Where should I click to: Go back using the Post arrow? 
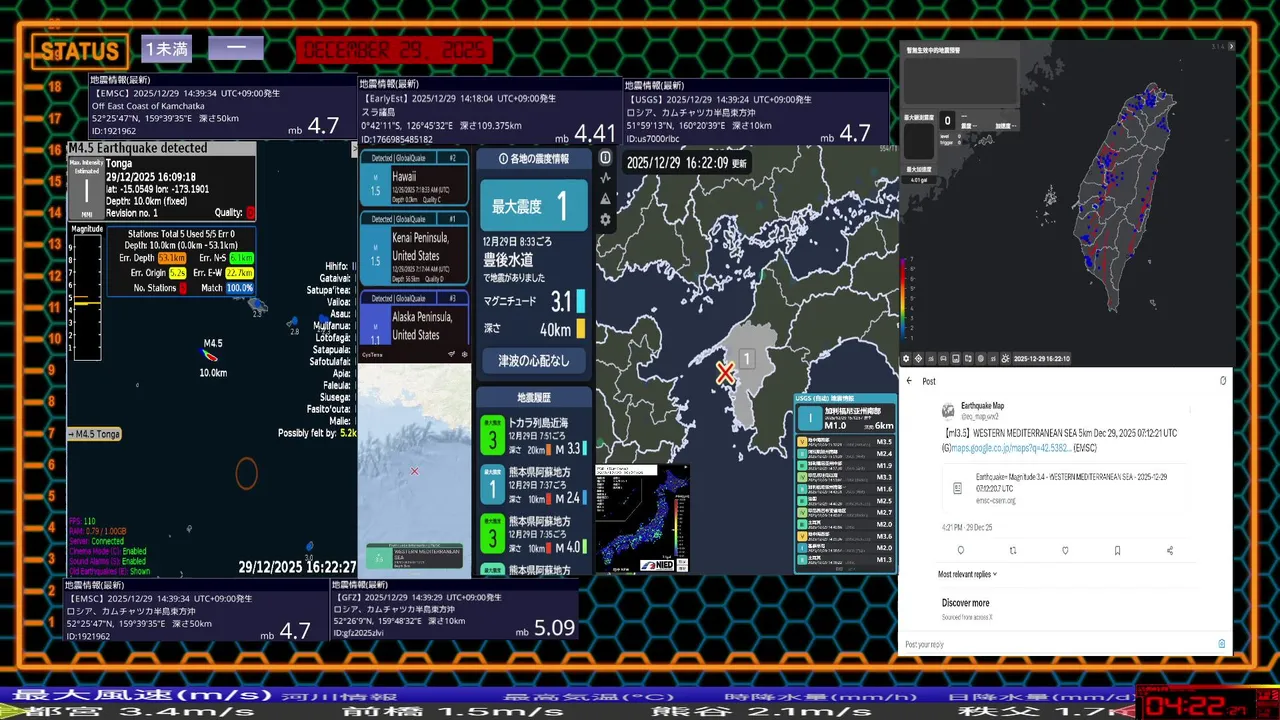[x=909, y=381]
